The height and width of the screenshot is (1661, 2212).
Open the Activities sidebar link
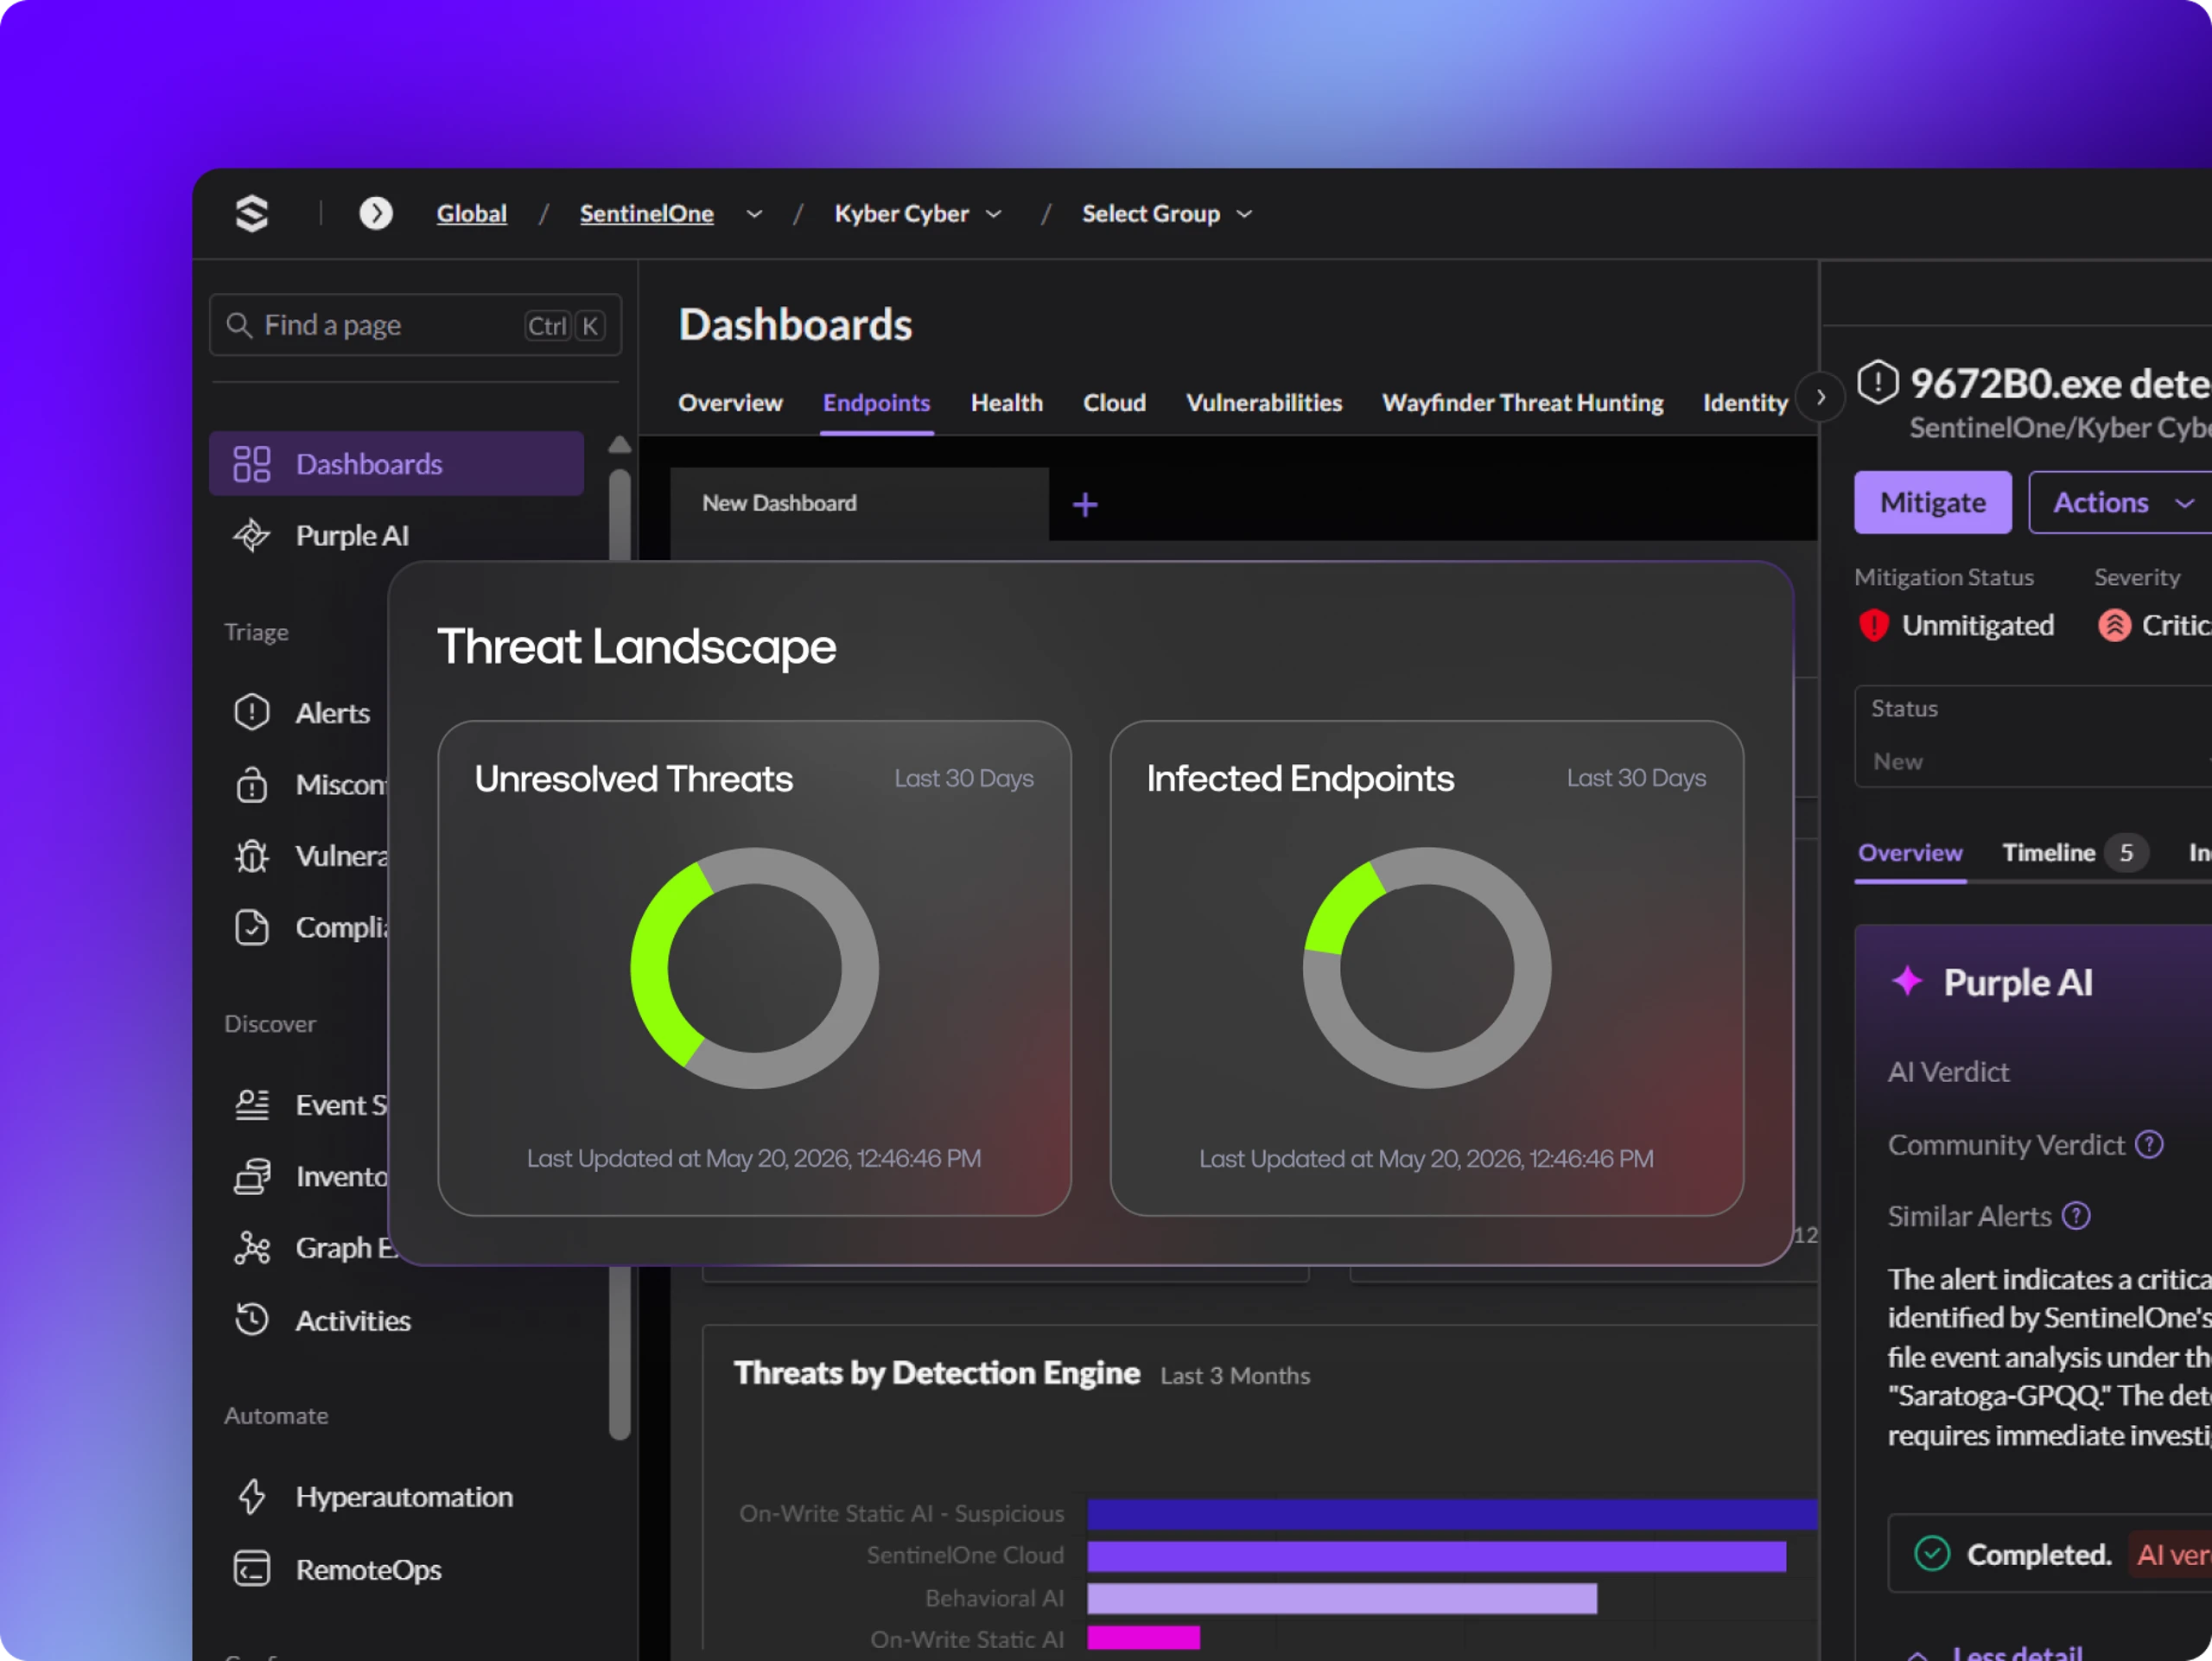click(x=352, y=1320)
